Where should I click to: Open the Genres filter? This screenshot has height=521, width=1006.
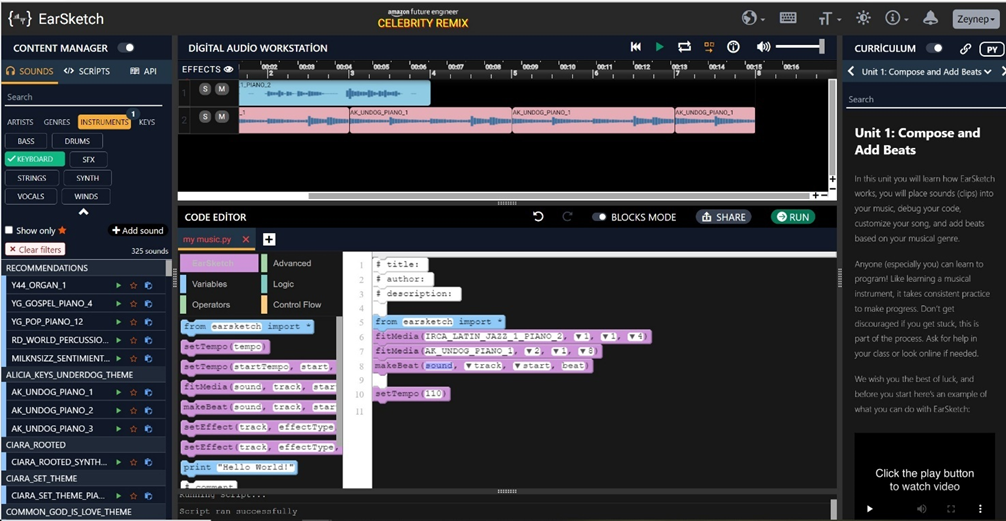(57, 122)
